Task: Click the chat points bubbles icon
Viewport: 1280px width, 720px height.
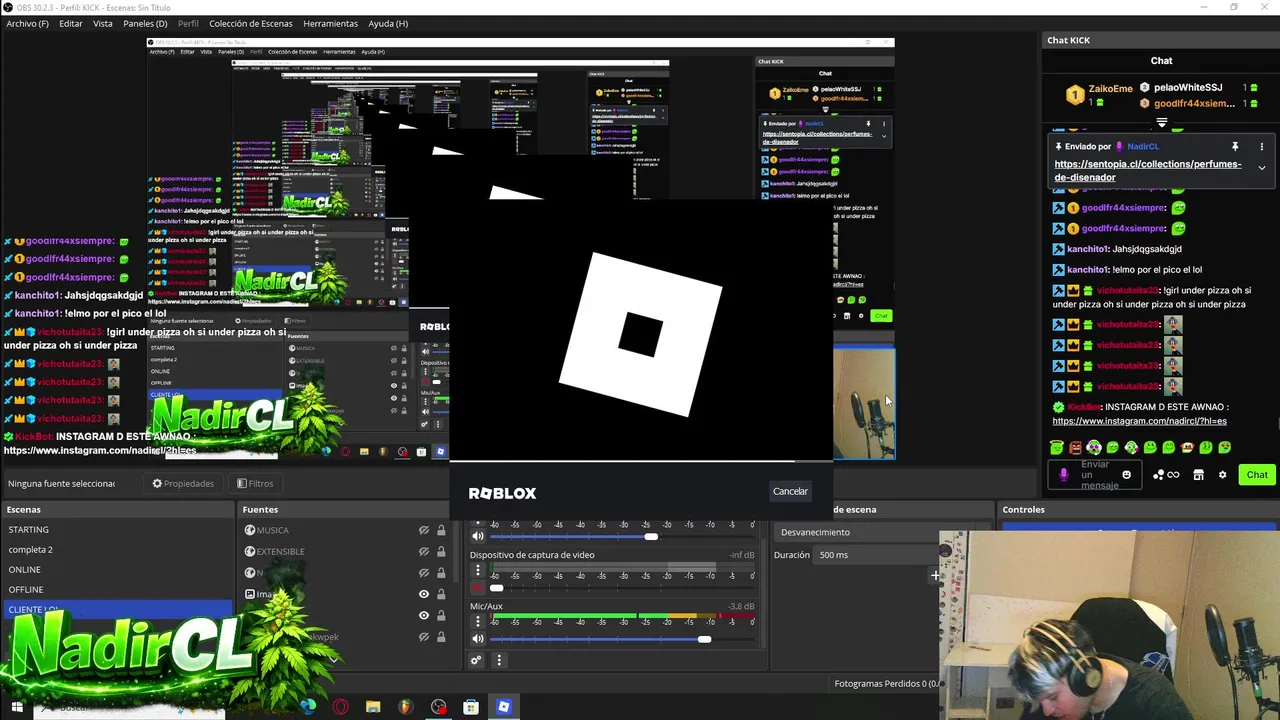Action: pyautogui.click(x=1158, y=475)
